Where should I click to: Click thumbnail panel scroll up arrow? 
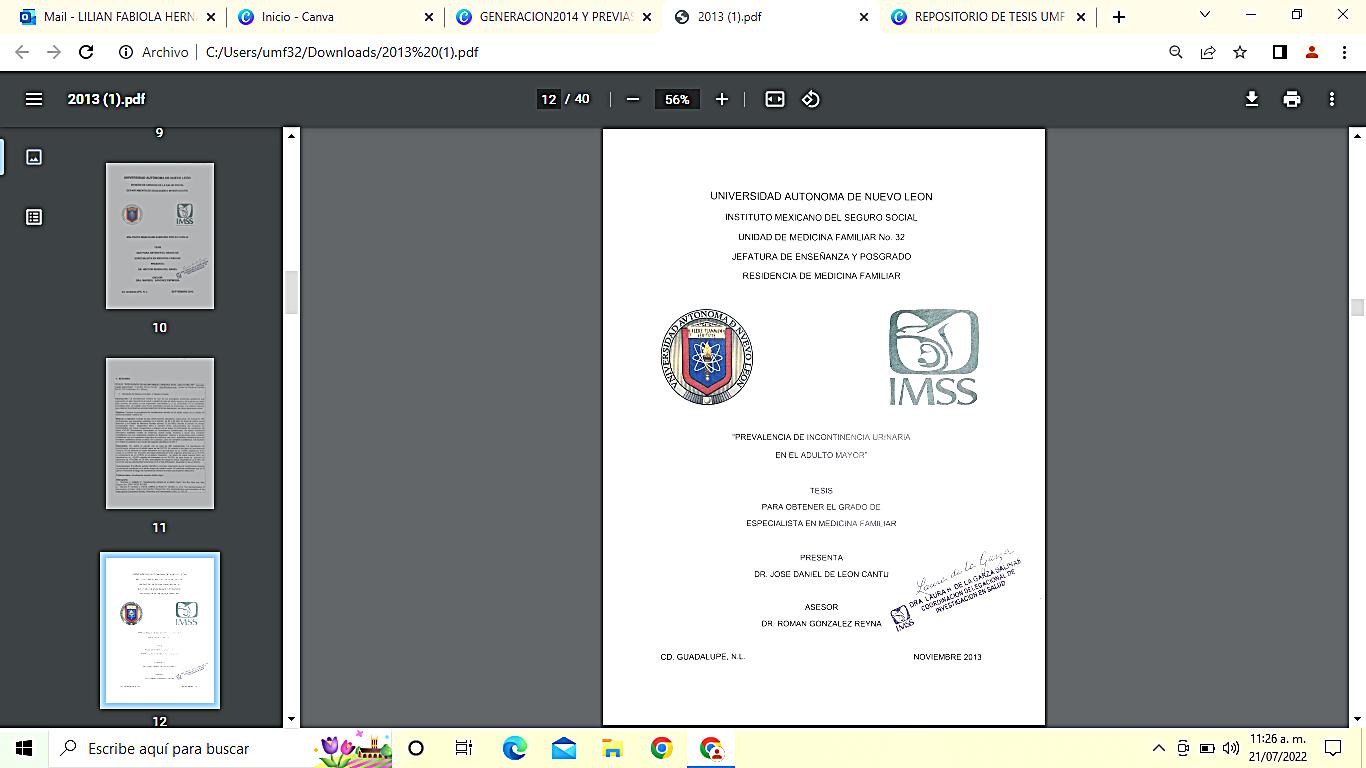(x=292, y=135)
